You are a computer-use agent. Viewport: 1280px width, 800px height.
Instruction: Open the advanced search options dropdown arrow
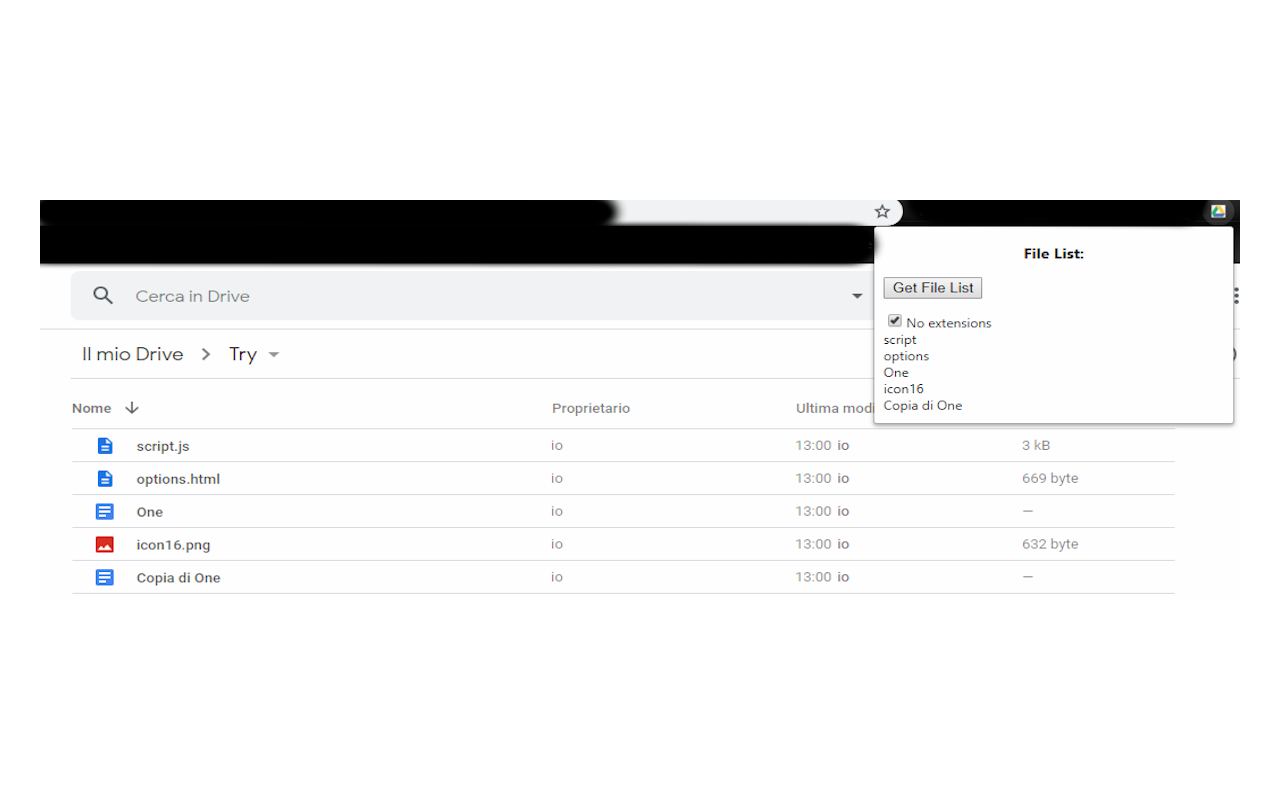(x=857, y=295)
